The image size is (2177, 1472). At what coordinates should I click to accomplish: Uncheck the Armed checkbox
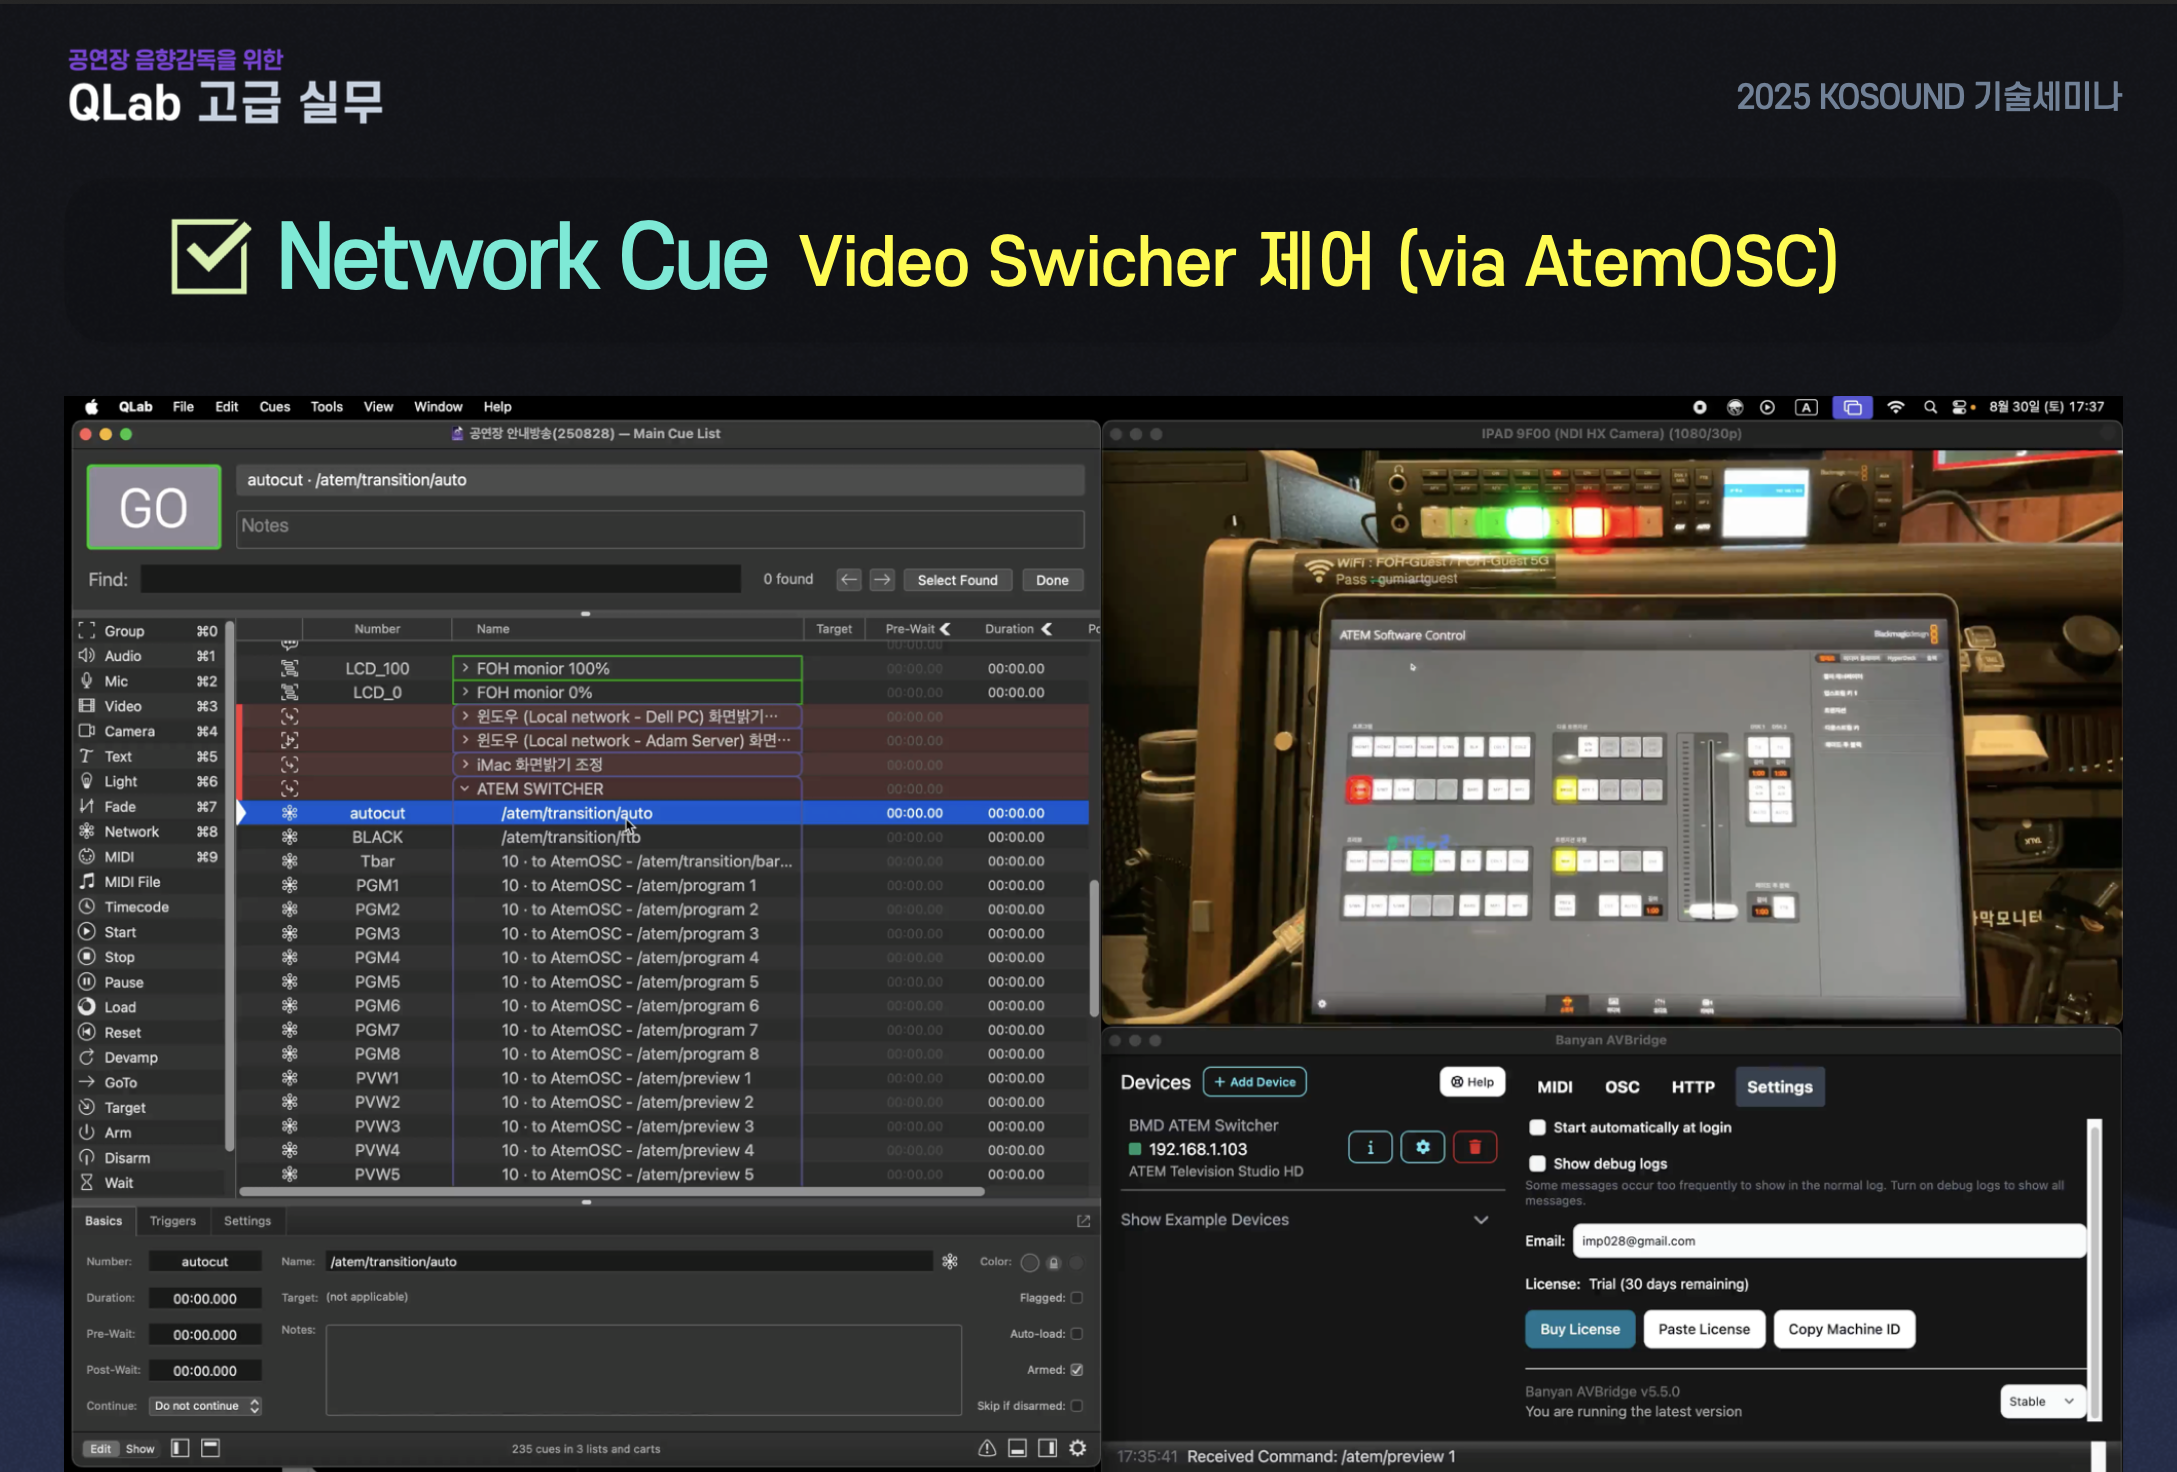click(x=1077, y=1370)
